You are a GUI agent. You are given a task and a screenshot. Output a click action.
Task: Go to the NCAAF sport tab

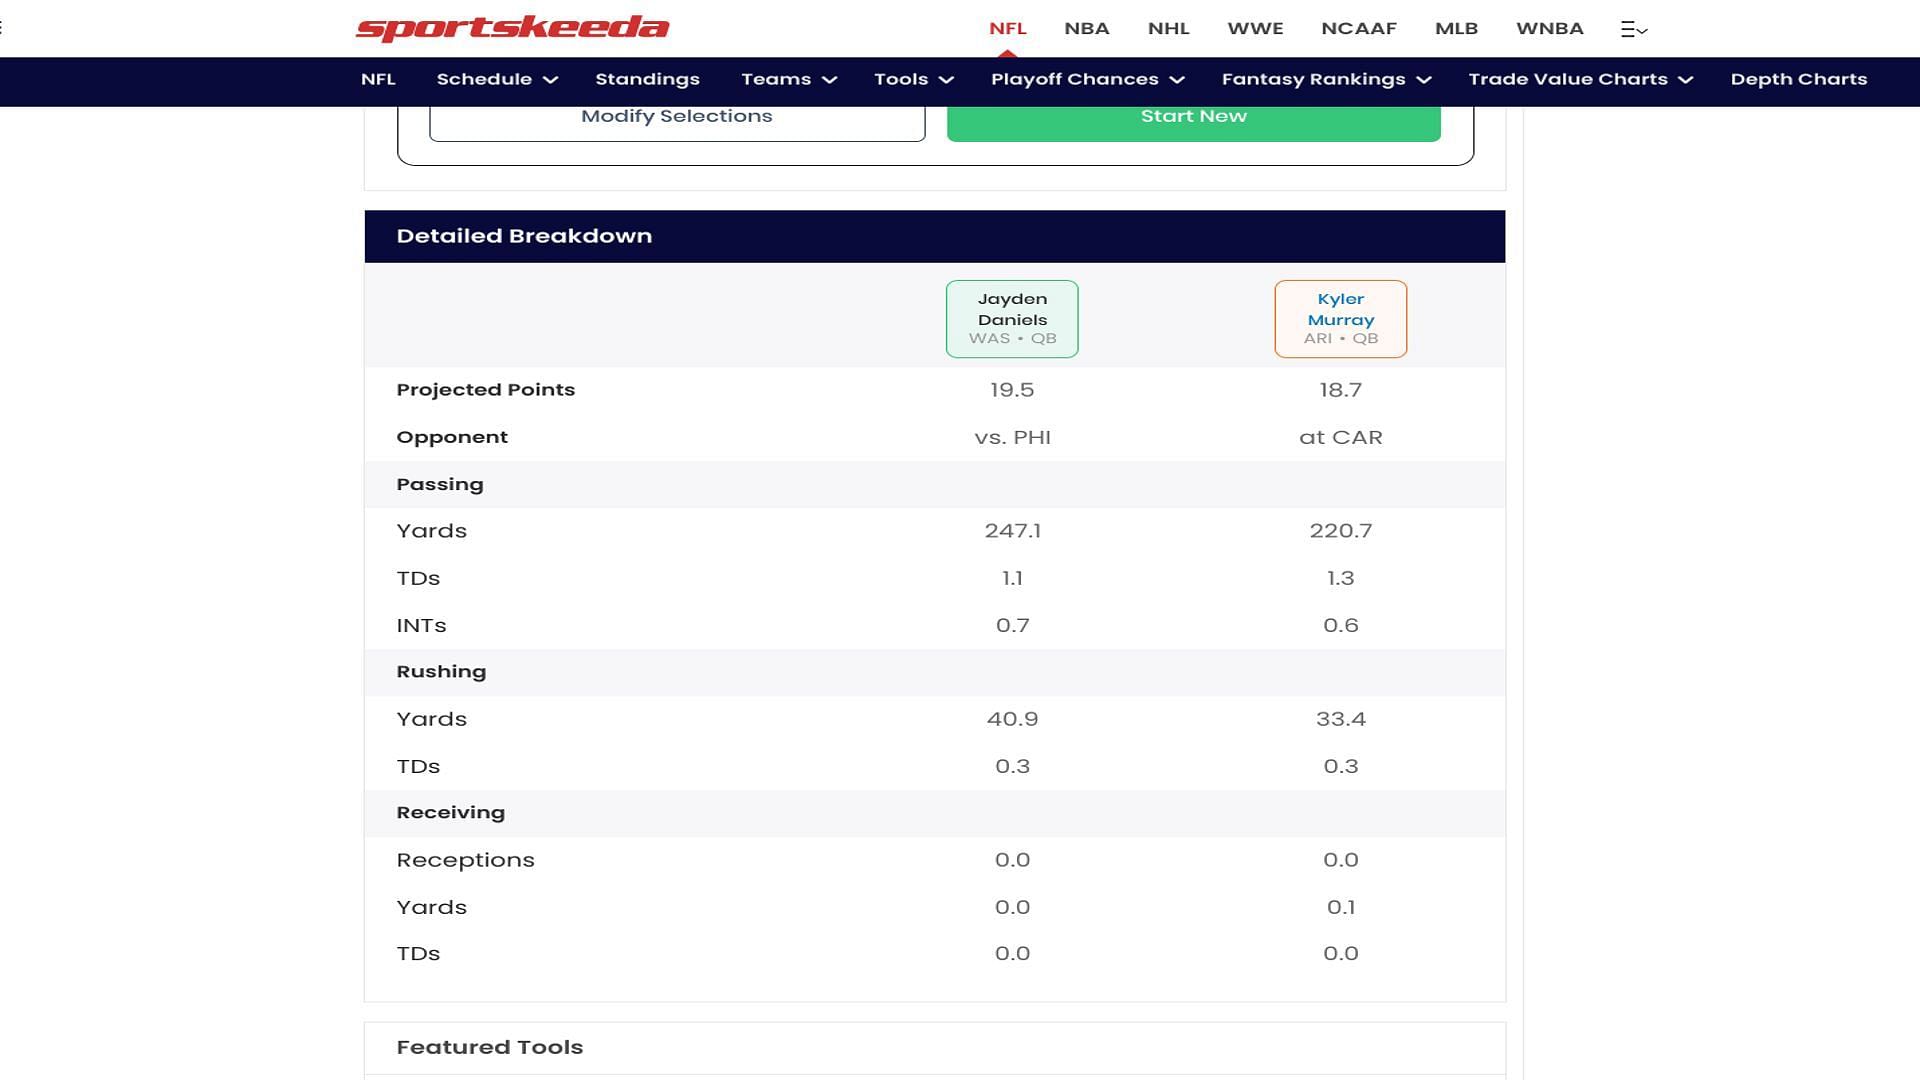tap(1358, 28)
